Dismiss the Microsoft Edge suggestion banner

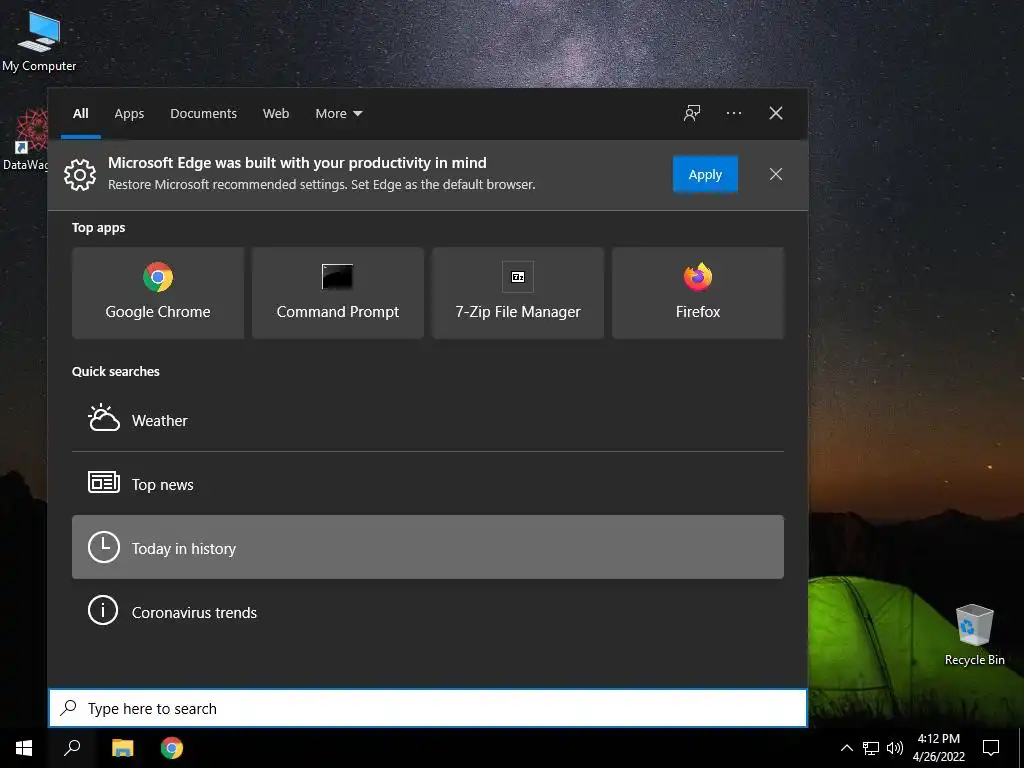click(x=776, y=174)
